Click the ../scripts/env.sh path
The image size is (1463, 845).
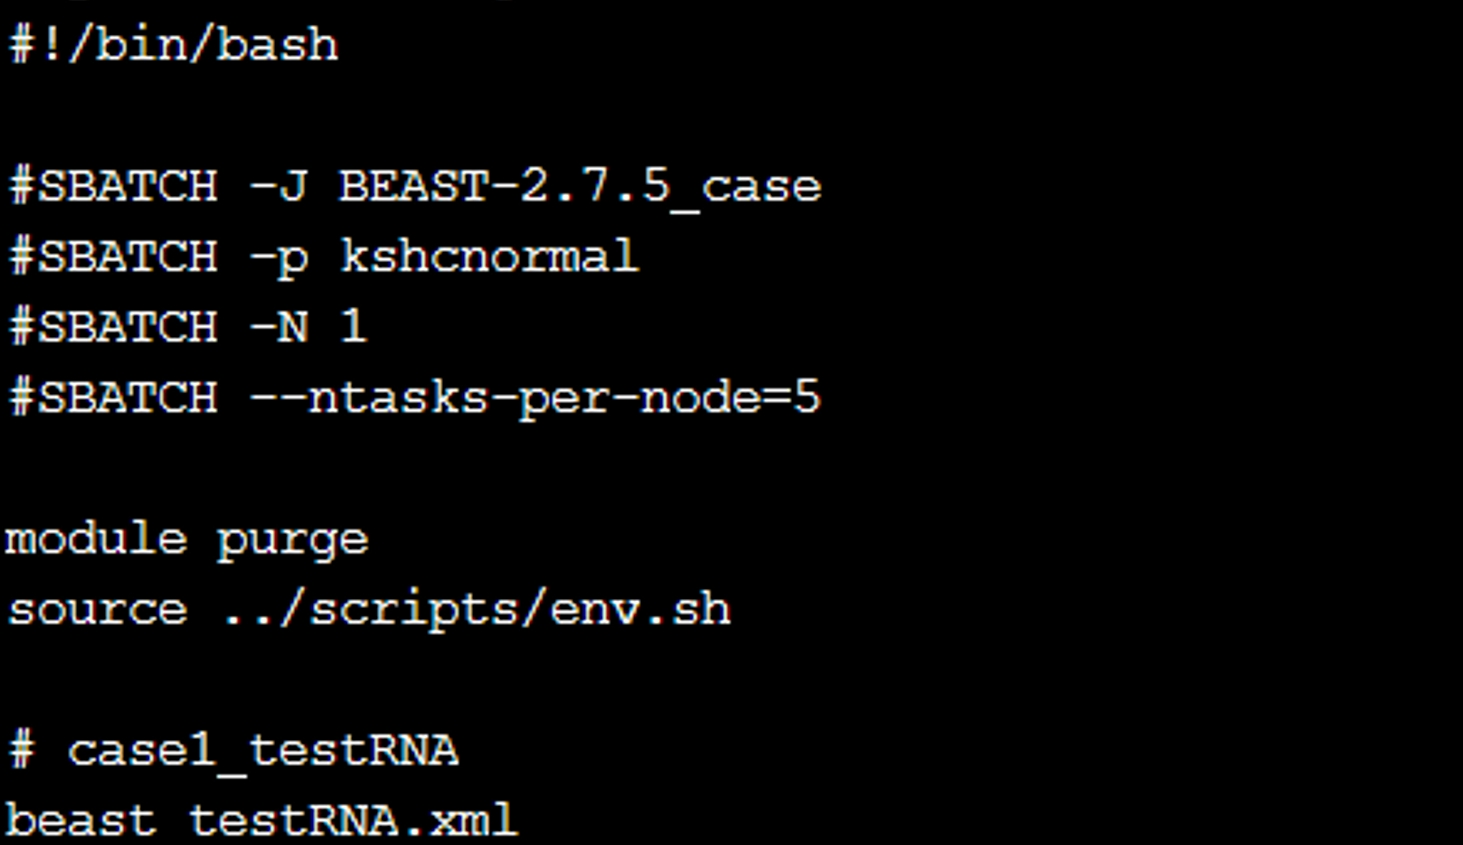pos(476,610)
